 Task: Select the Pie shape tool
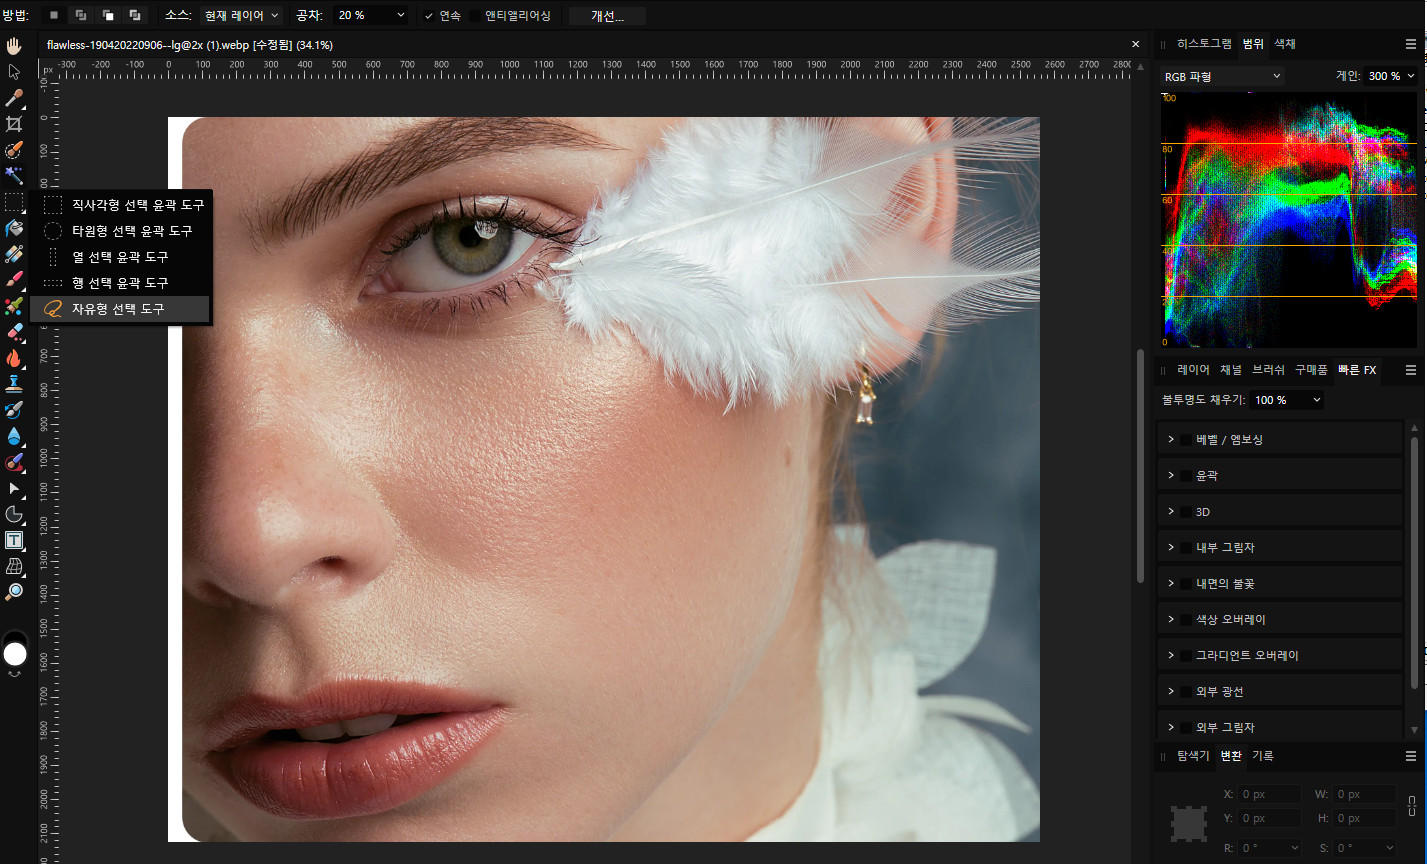tap(14, 514)
